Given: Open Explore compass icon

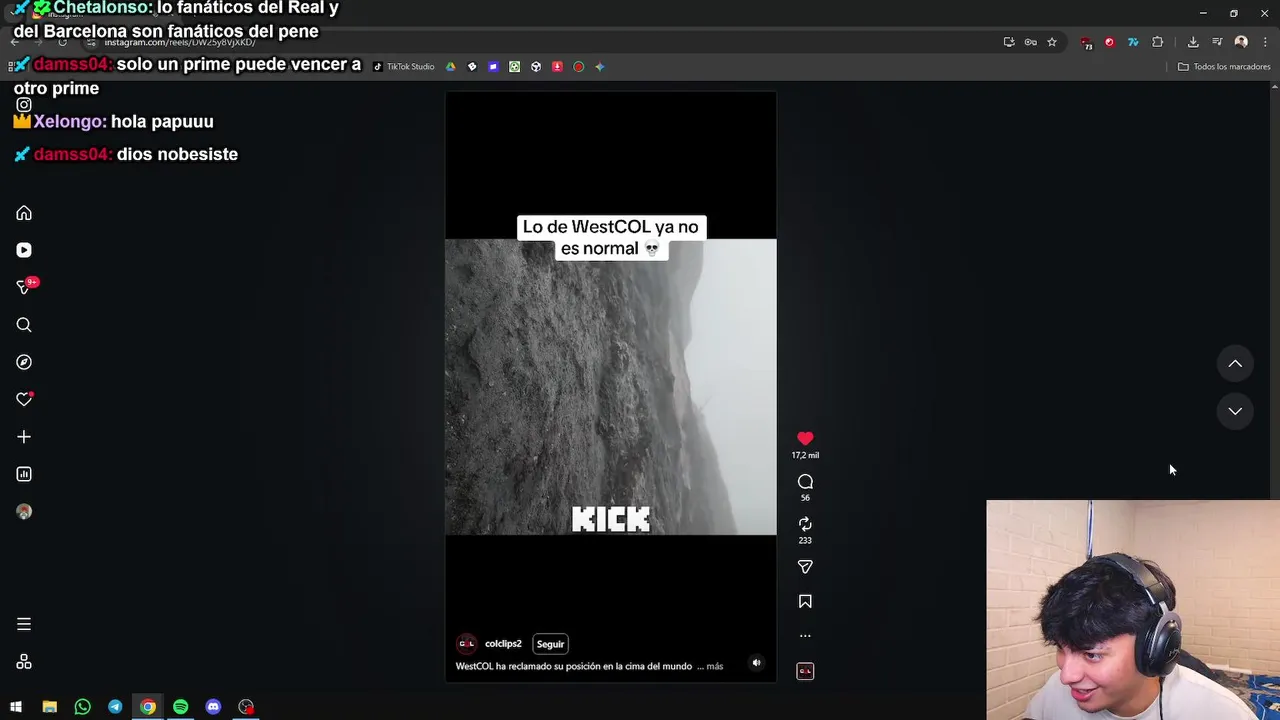Looking at the screenshot, I should pos(24,362).
